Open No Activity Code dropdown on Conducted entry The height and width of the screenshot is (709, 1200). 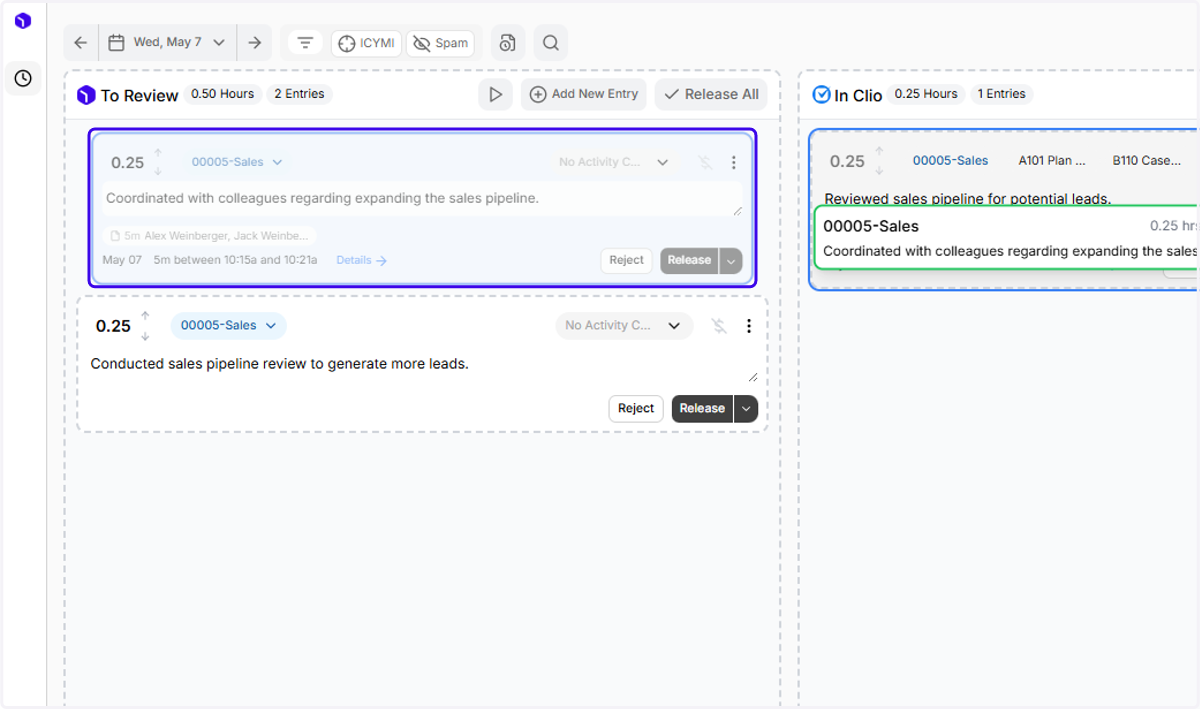(x=624, y=325)
